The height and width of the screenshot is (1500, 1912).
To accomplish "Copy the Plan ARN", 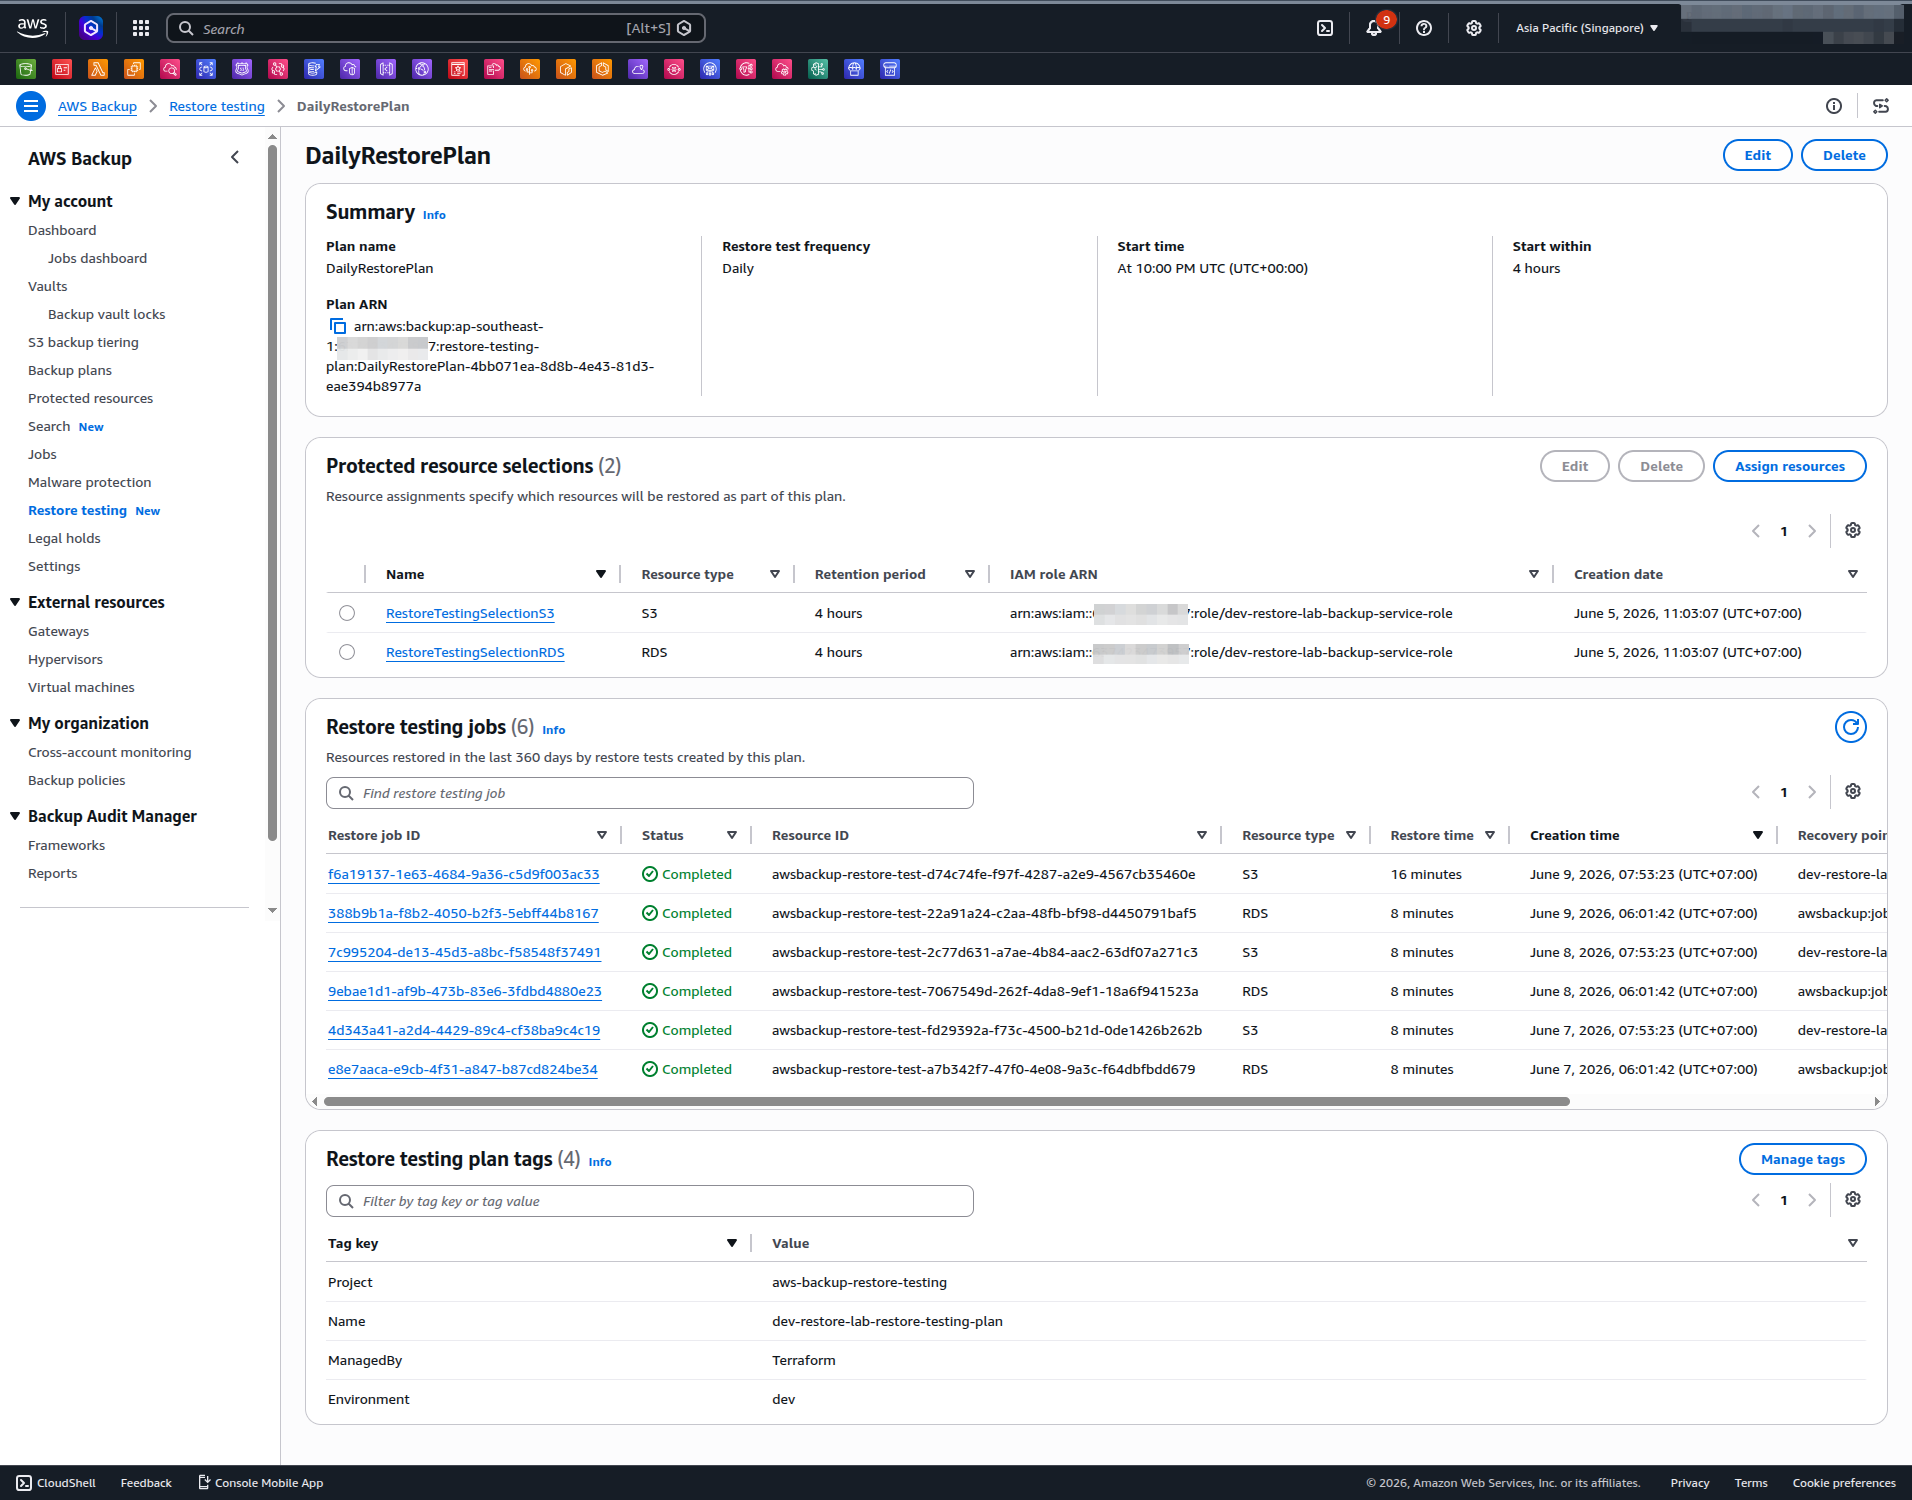I will 338,326.
